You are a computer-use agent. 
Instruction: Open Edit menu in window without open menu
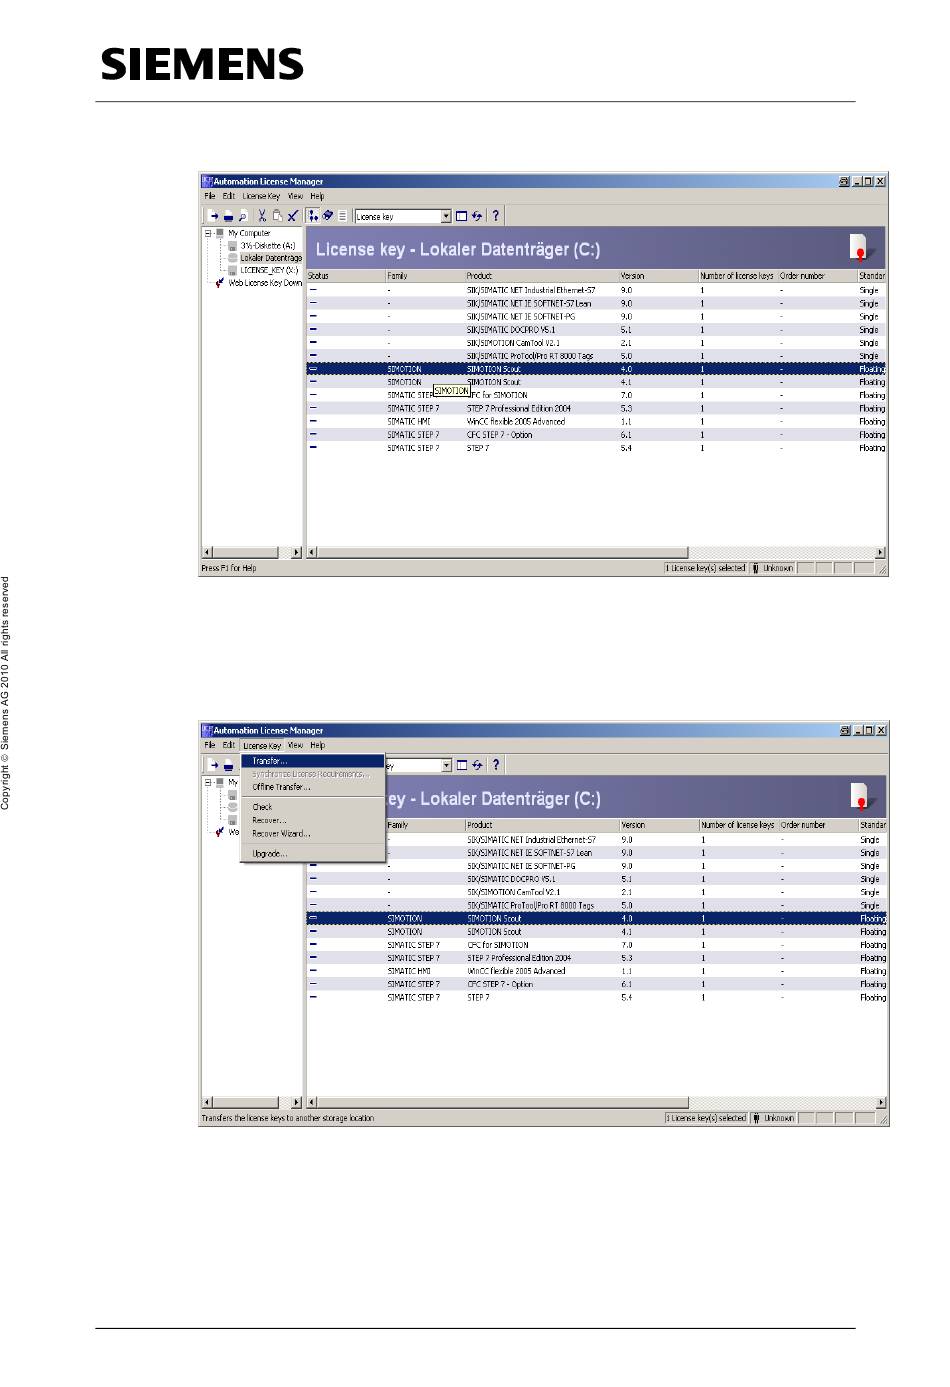(x=229, y=196)
